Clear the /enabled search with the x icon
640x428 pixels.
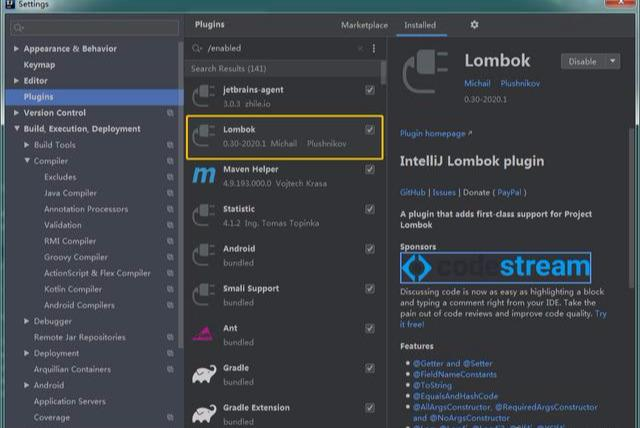pyautogui.click(x=360, y=48)
